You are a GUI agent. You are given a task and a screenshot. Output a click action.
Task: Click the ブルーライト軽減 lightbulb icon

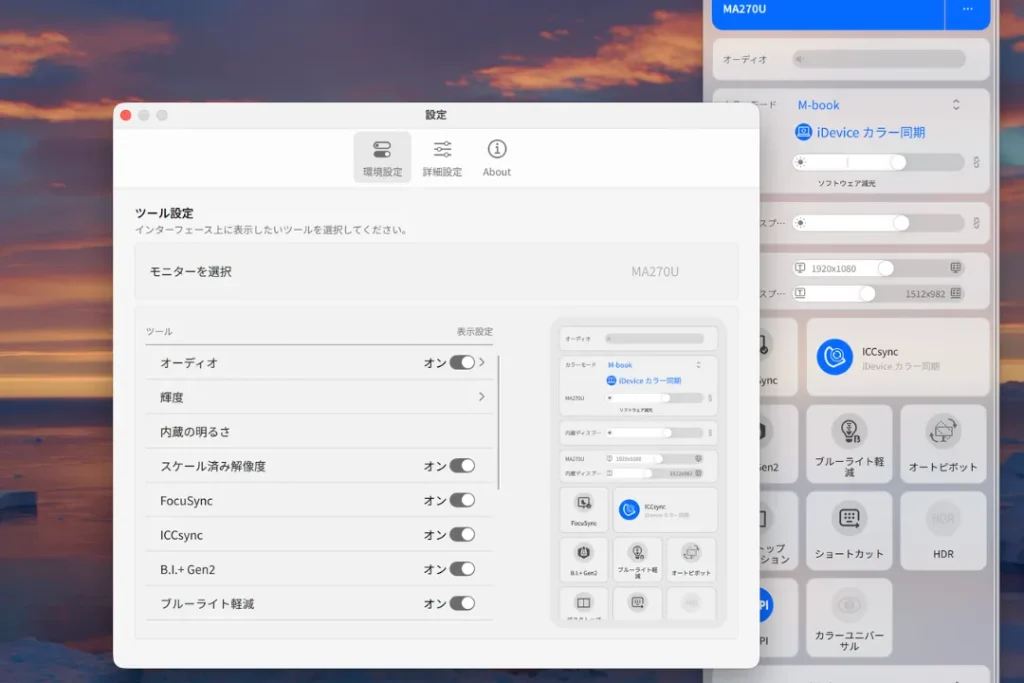848,431
